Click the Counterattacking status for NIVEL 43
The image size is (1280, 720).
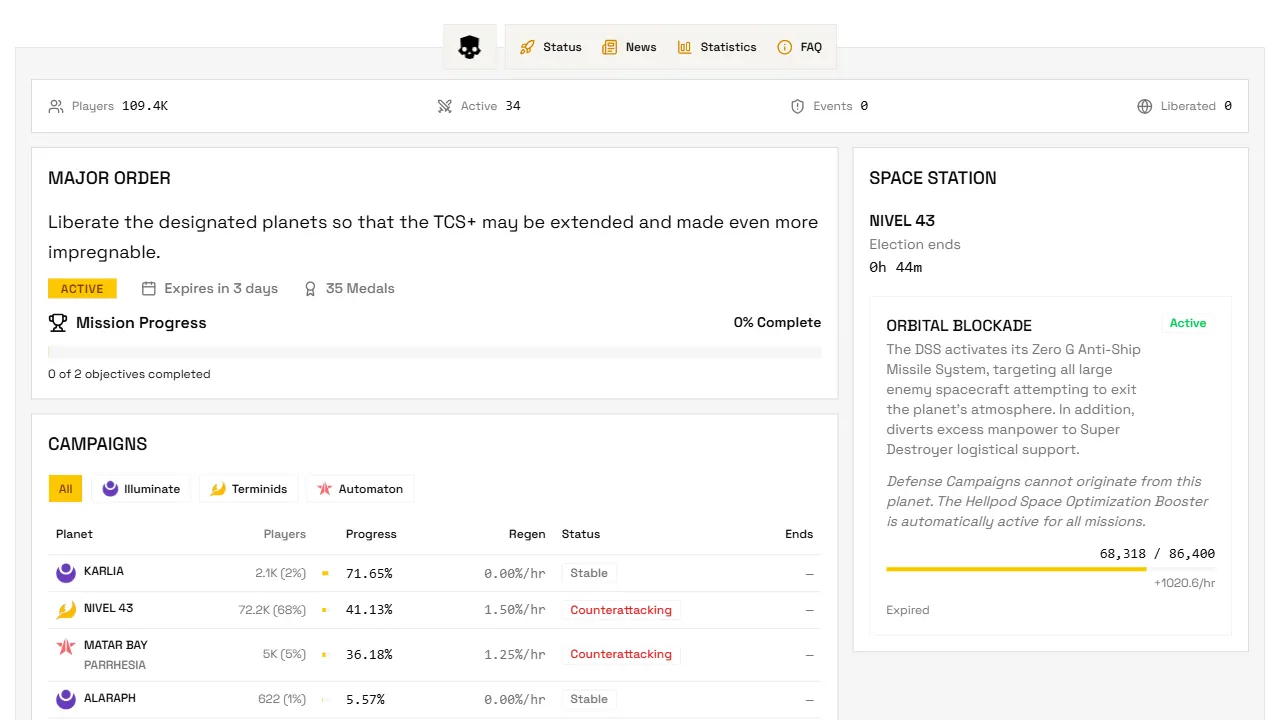coord(621,610)
